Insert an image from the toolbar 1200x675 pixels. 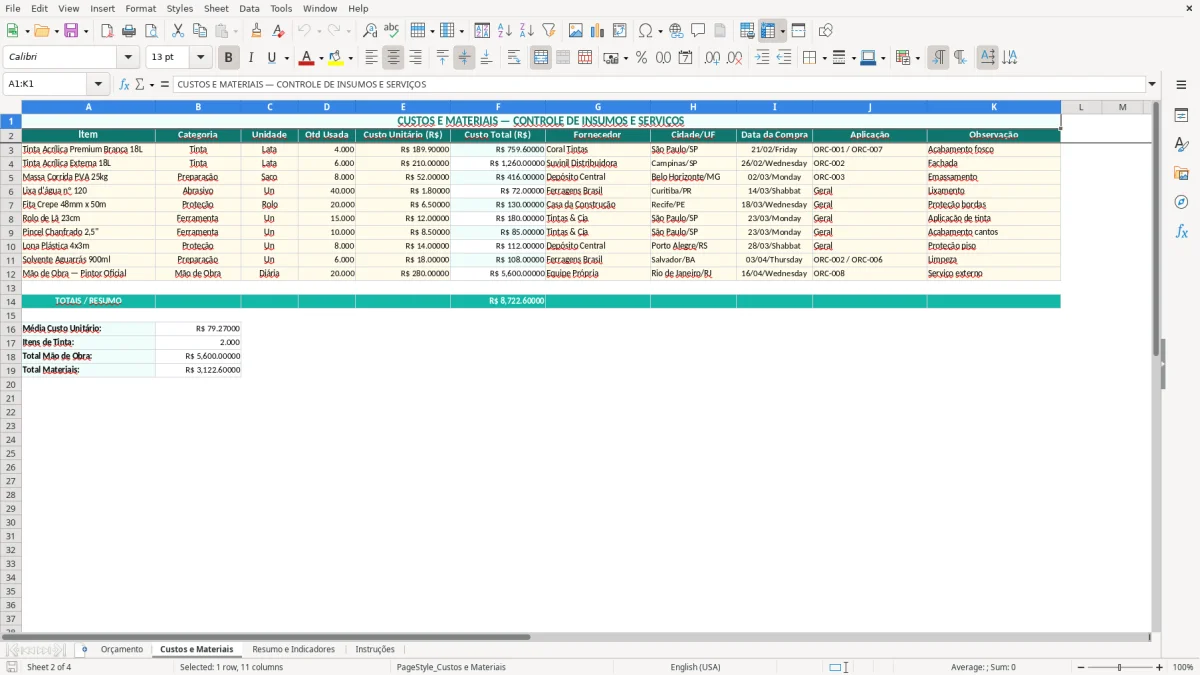point(576,31)
